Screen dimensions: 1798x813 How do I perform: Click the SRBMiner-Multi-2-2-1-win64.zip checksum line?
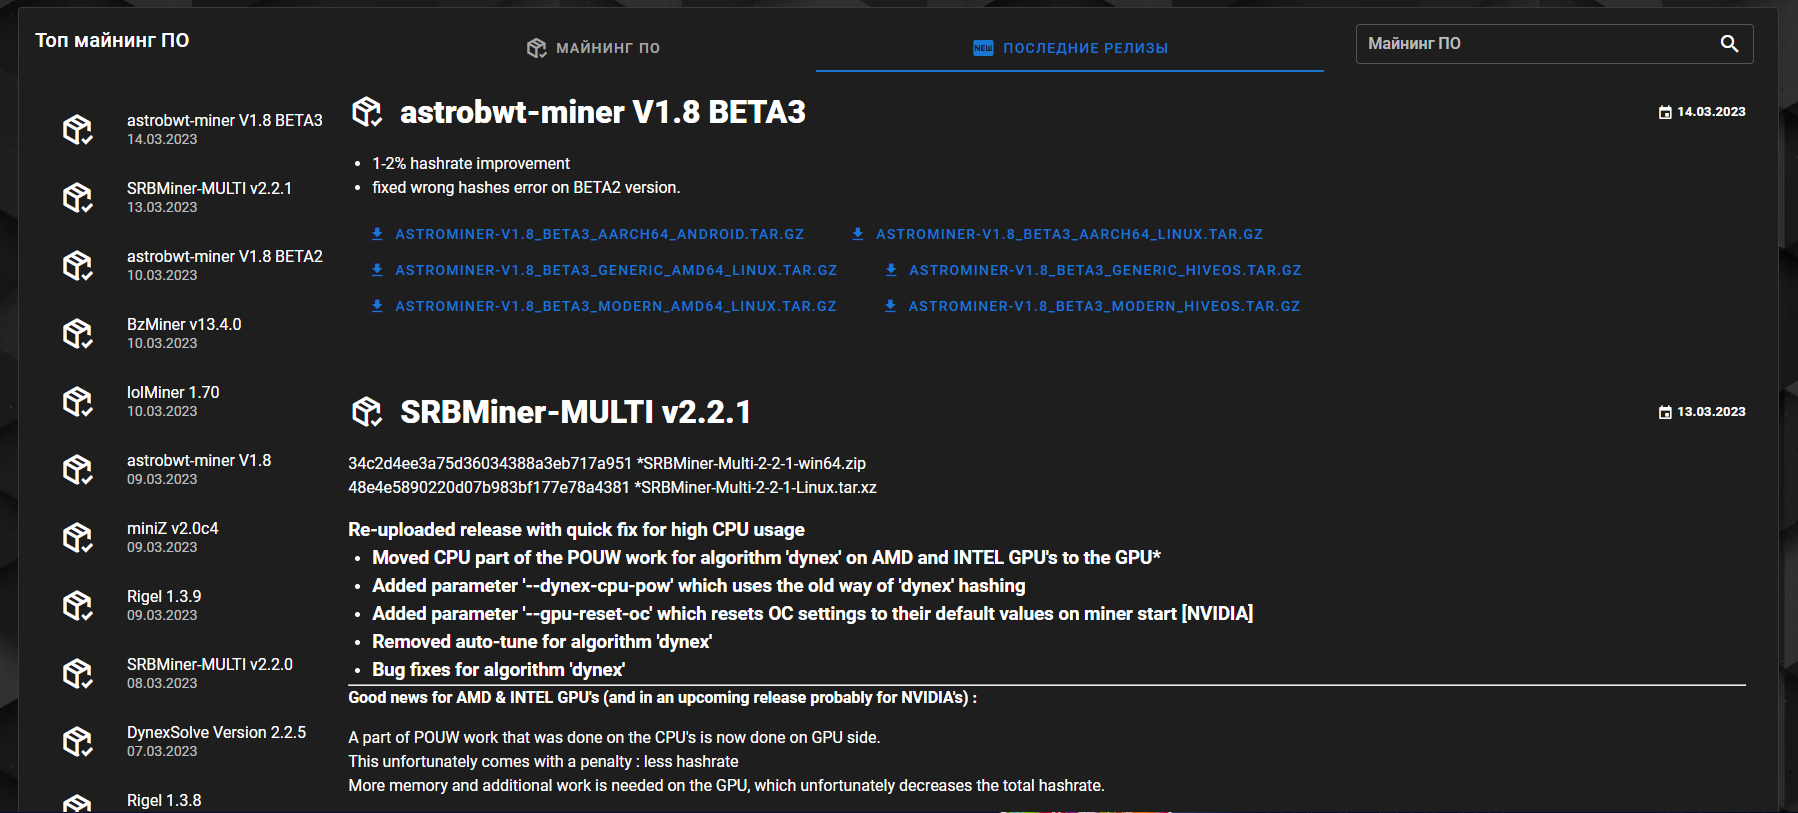pyautogui.click(x=607, y=463)
